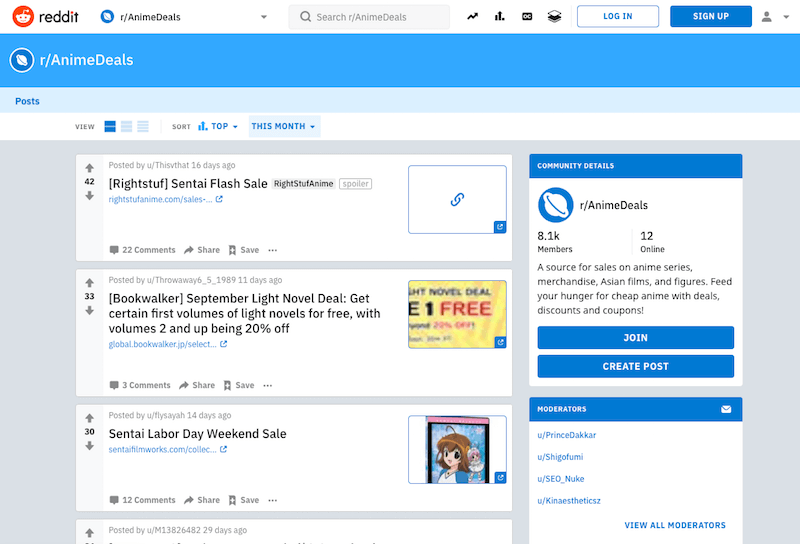Select the compact view layout
The image size is (800, 544).
(143, 126)
